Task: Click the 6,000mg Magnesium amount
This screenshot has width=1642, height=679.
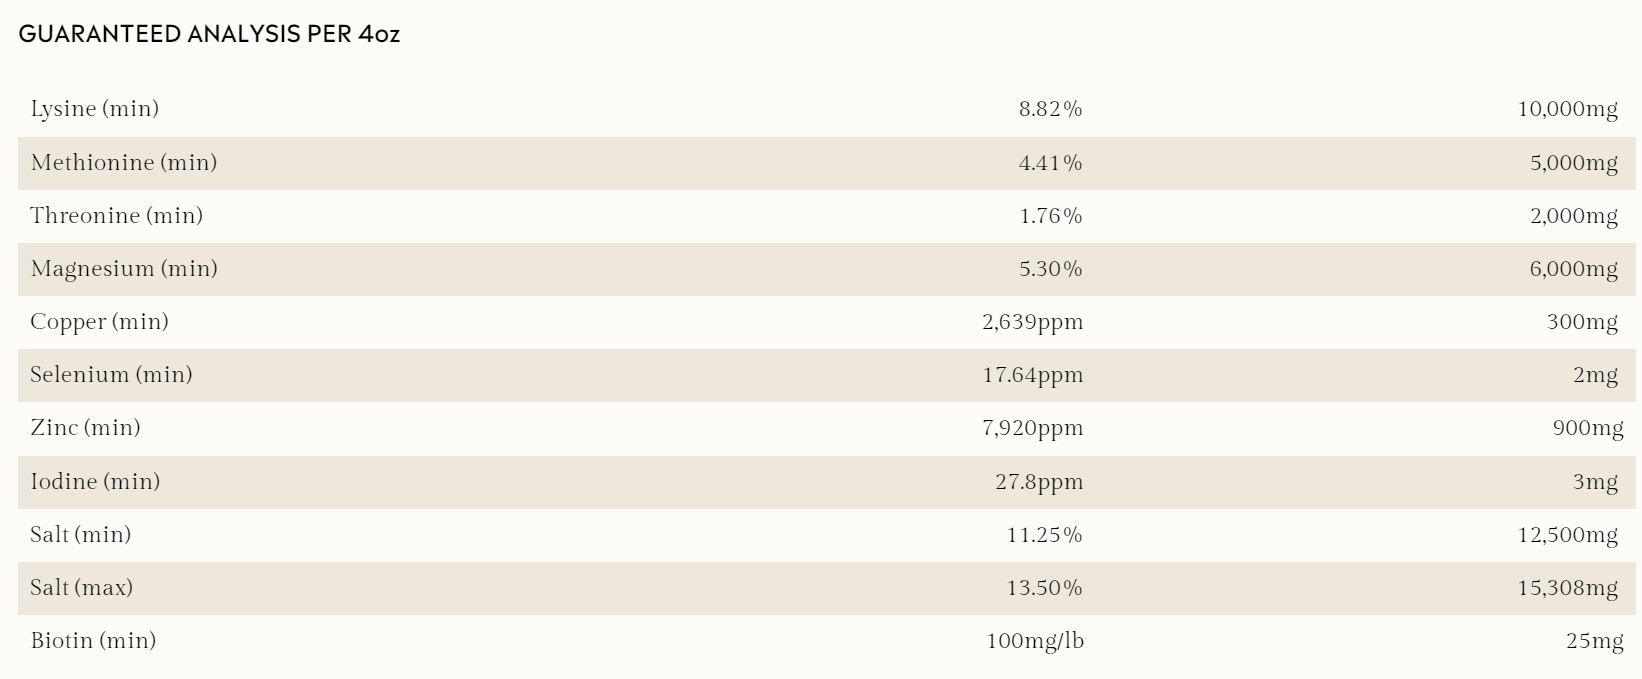Action: (x=1573, y=269)
